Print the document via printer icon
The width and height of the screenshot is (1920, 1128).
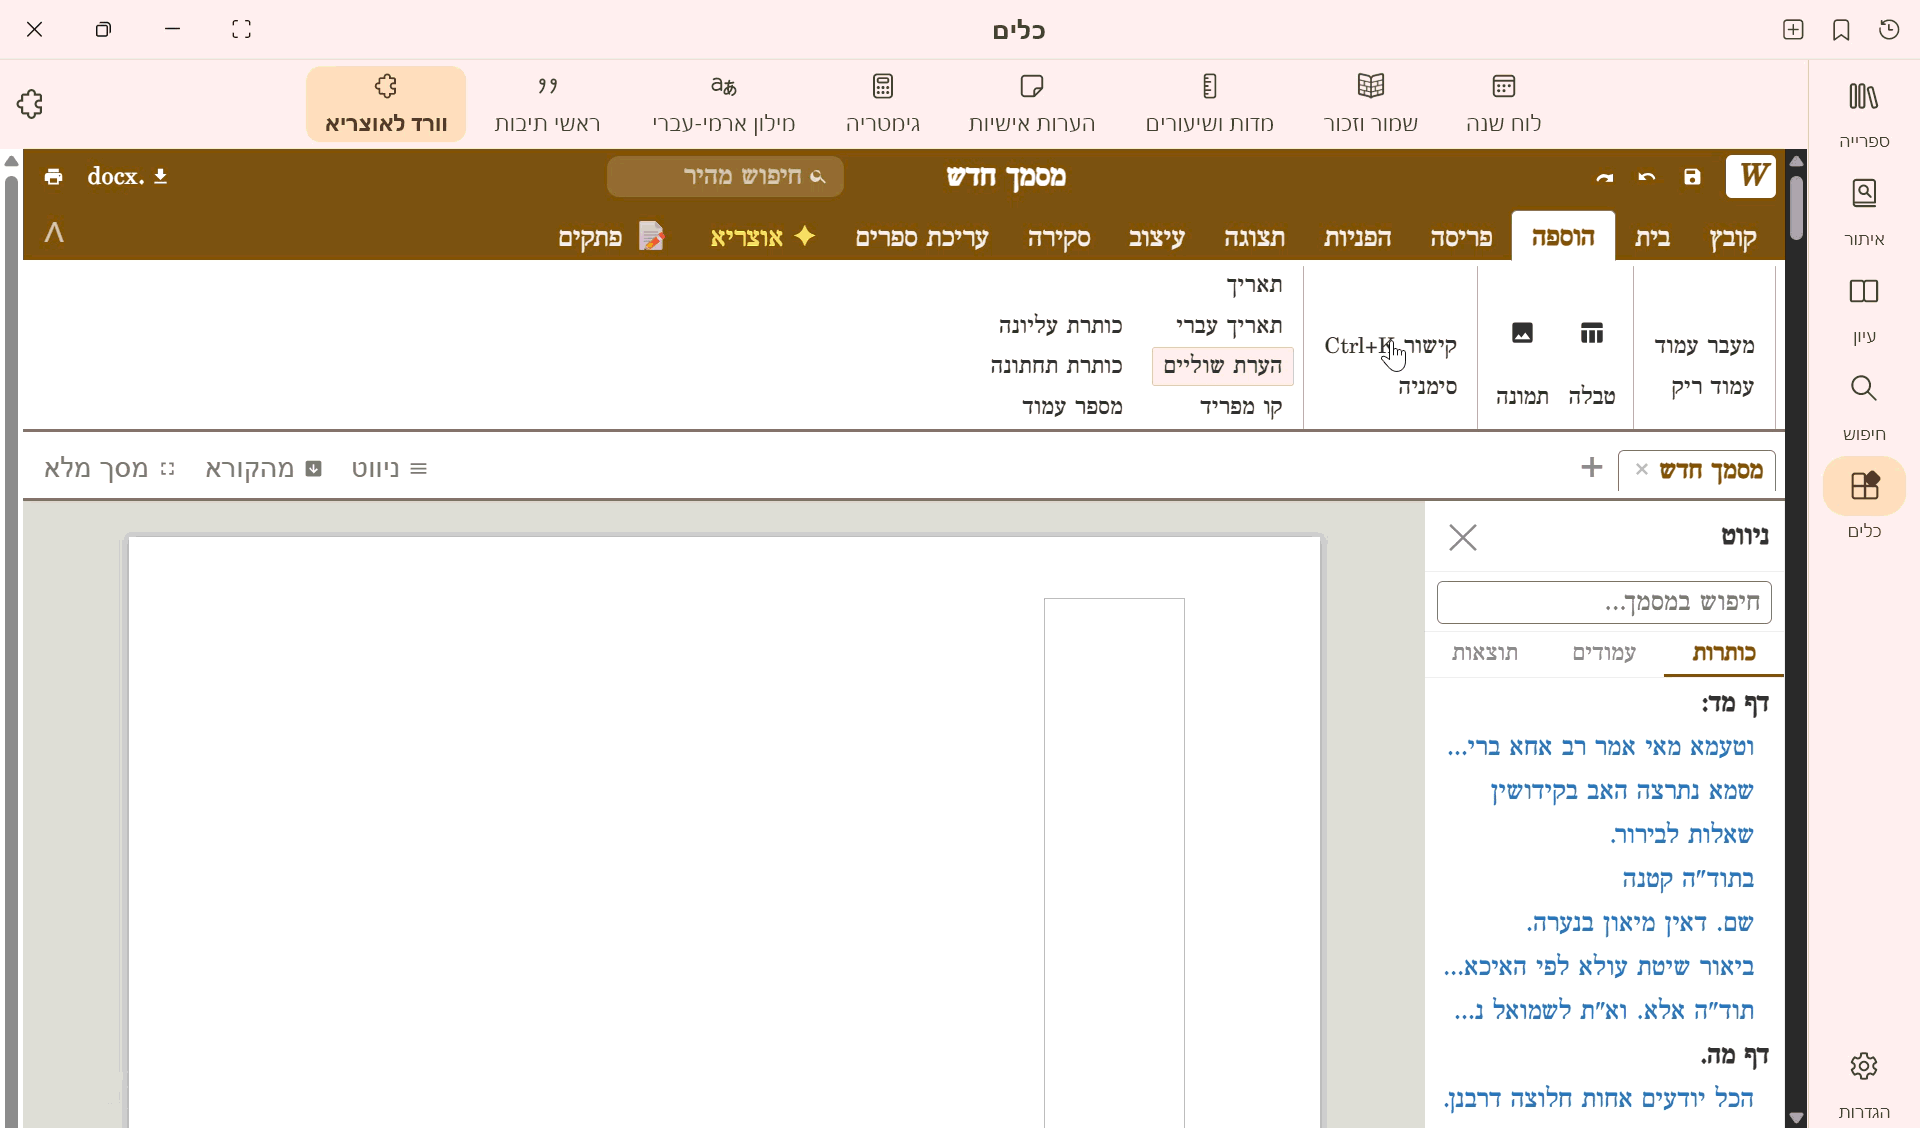tap(54, 177)
